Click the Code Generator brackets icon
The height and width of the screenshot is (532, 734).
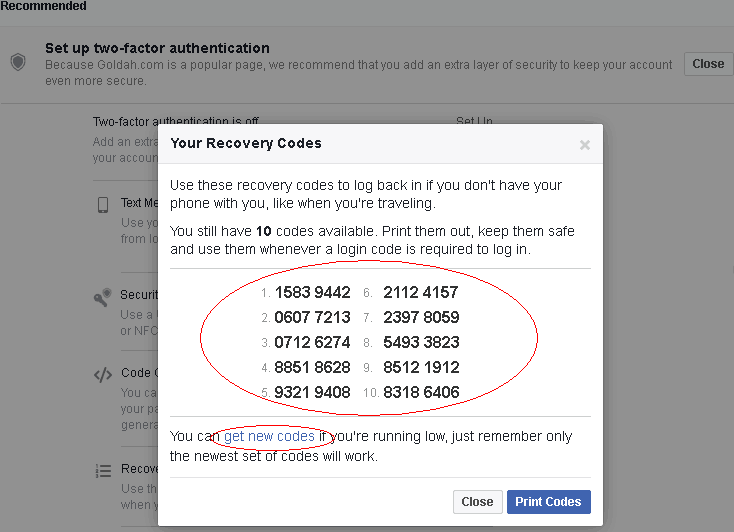pos(102,376)
